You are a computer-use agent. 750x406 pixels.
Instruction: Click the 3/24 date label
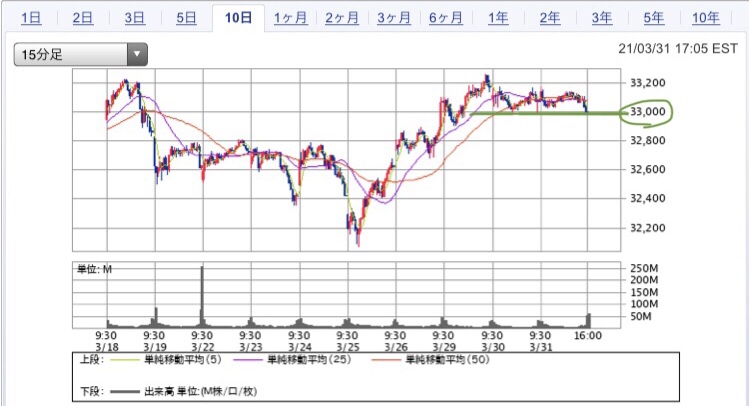click(299, 347)
